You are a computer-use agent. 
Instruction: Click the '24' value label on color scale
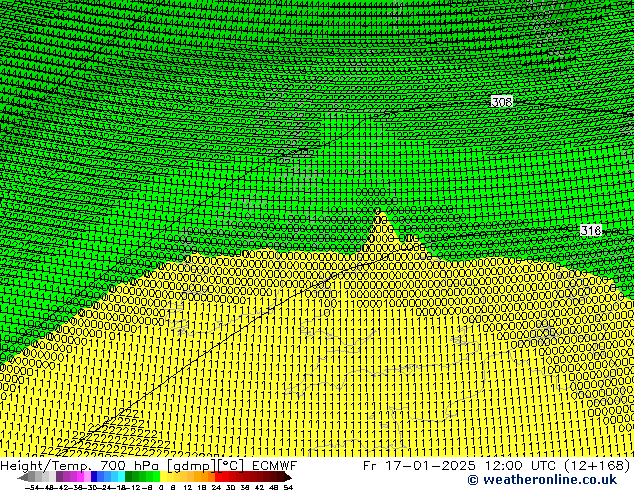pyautogui.click(x=216, y=487)
